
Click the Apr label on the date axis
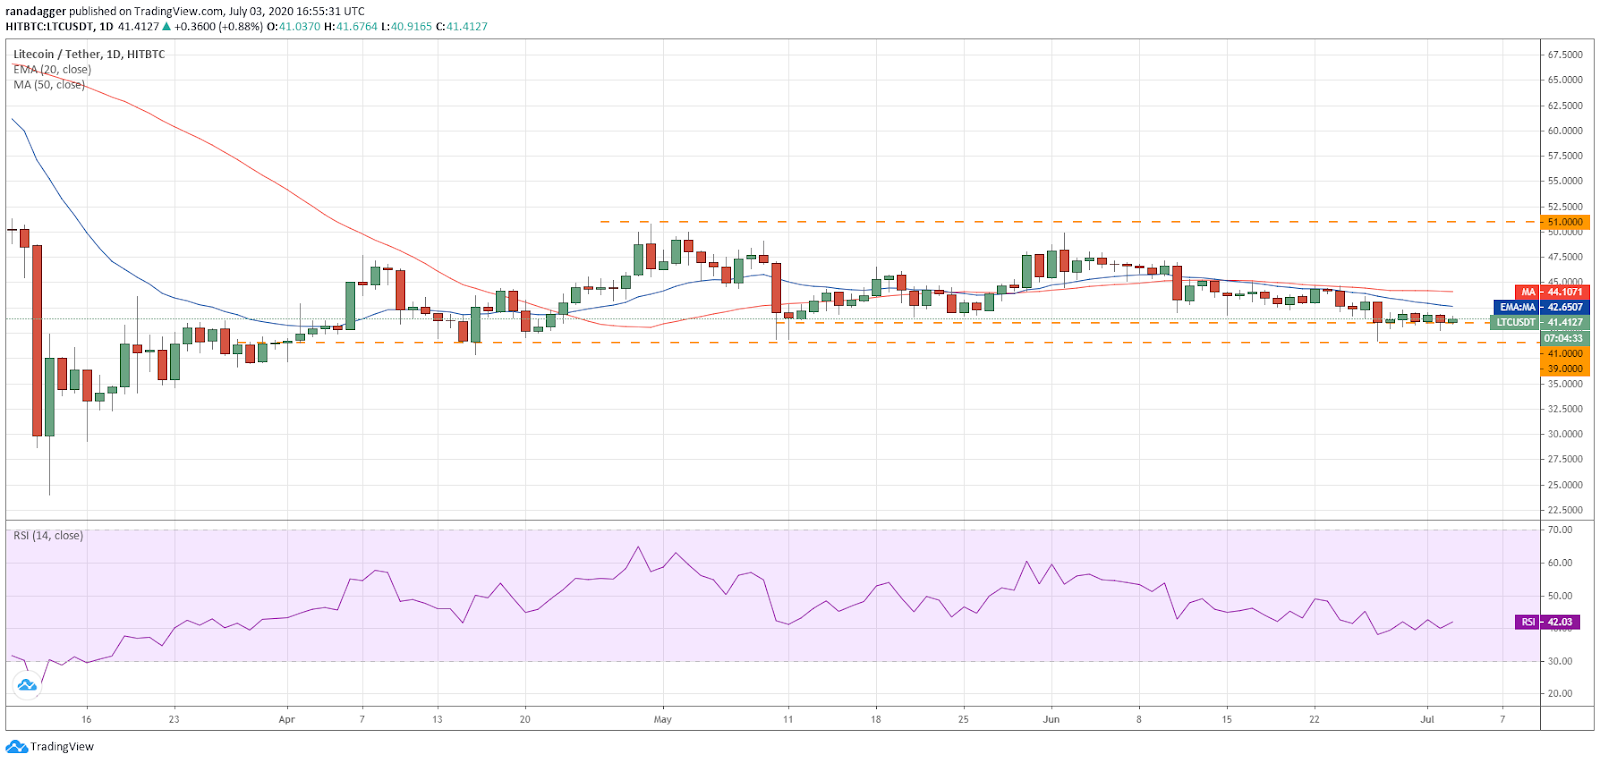(x=287, y=719)
